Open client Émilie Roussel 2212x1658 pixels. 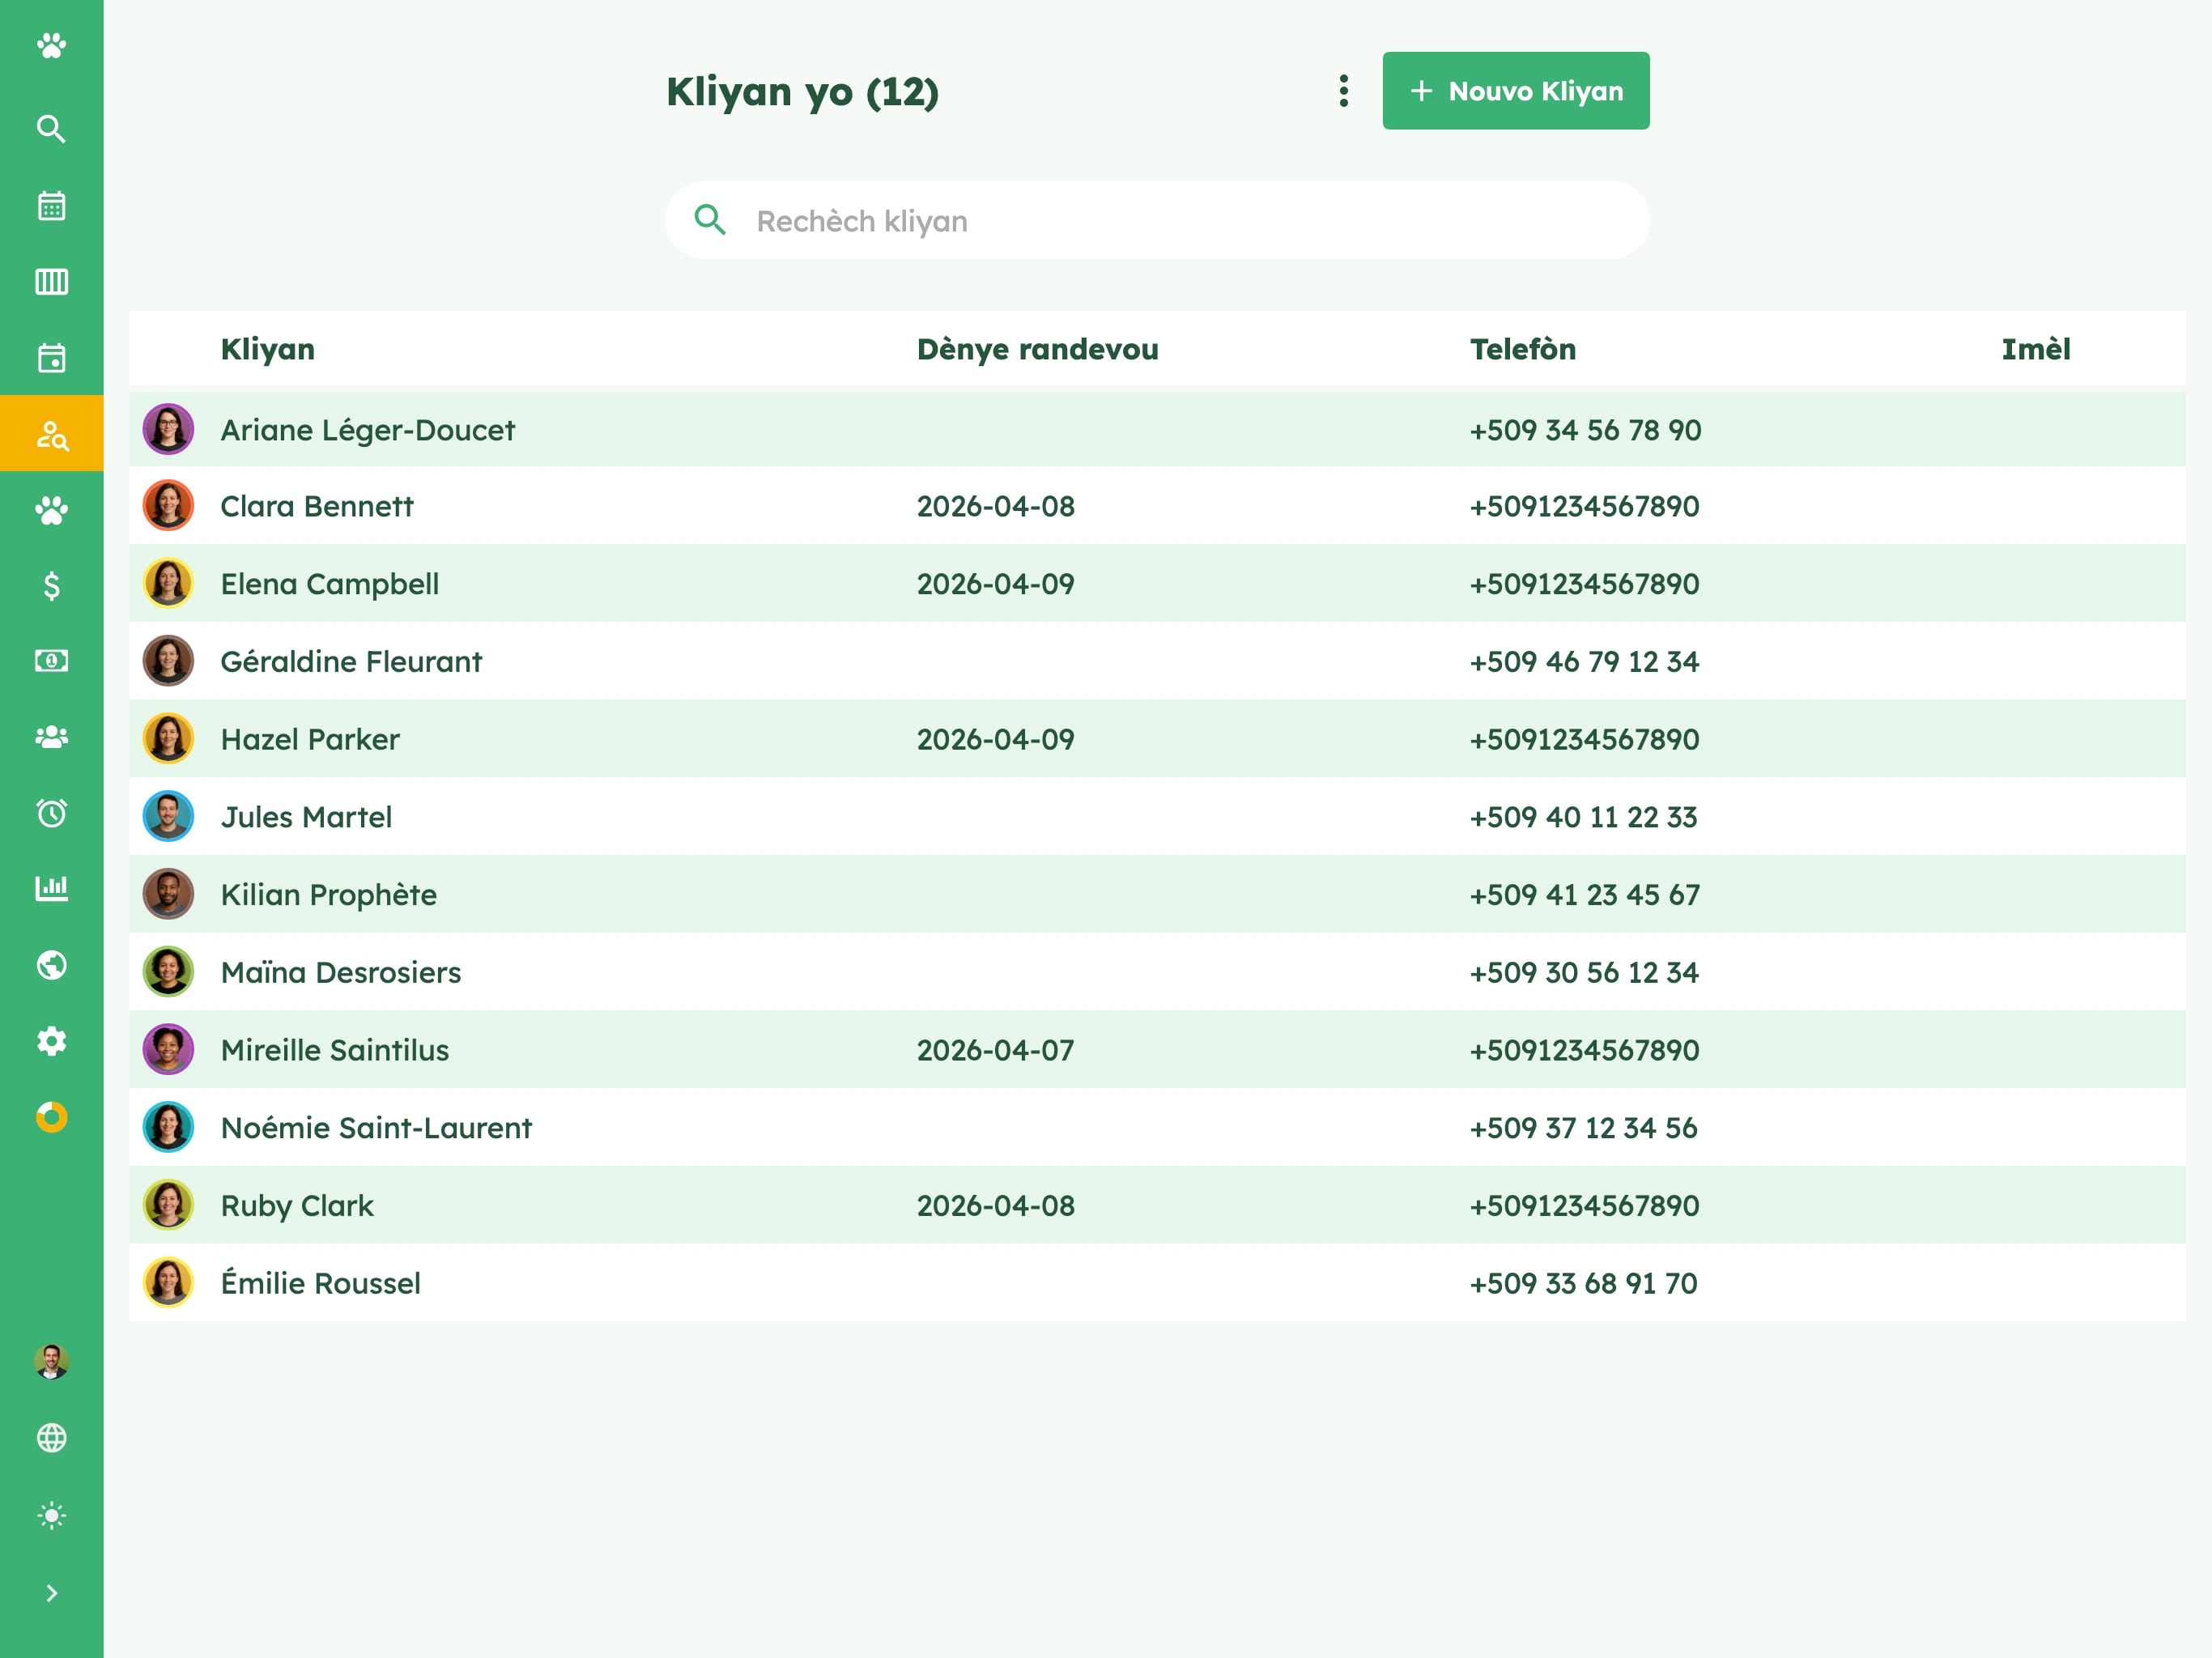[x=1157, y=1283]
